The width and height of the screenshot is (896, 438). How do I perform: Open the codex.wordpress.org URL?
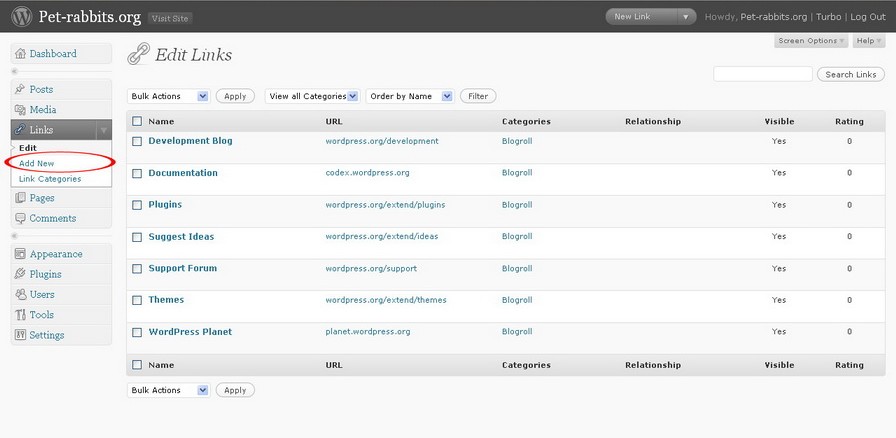(x=367, y=173)
